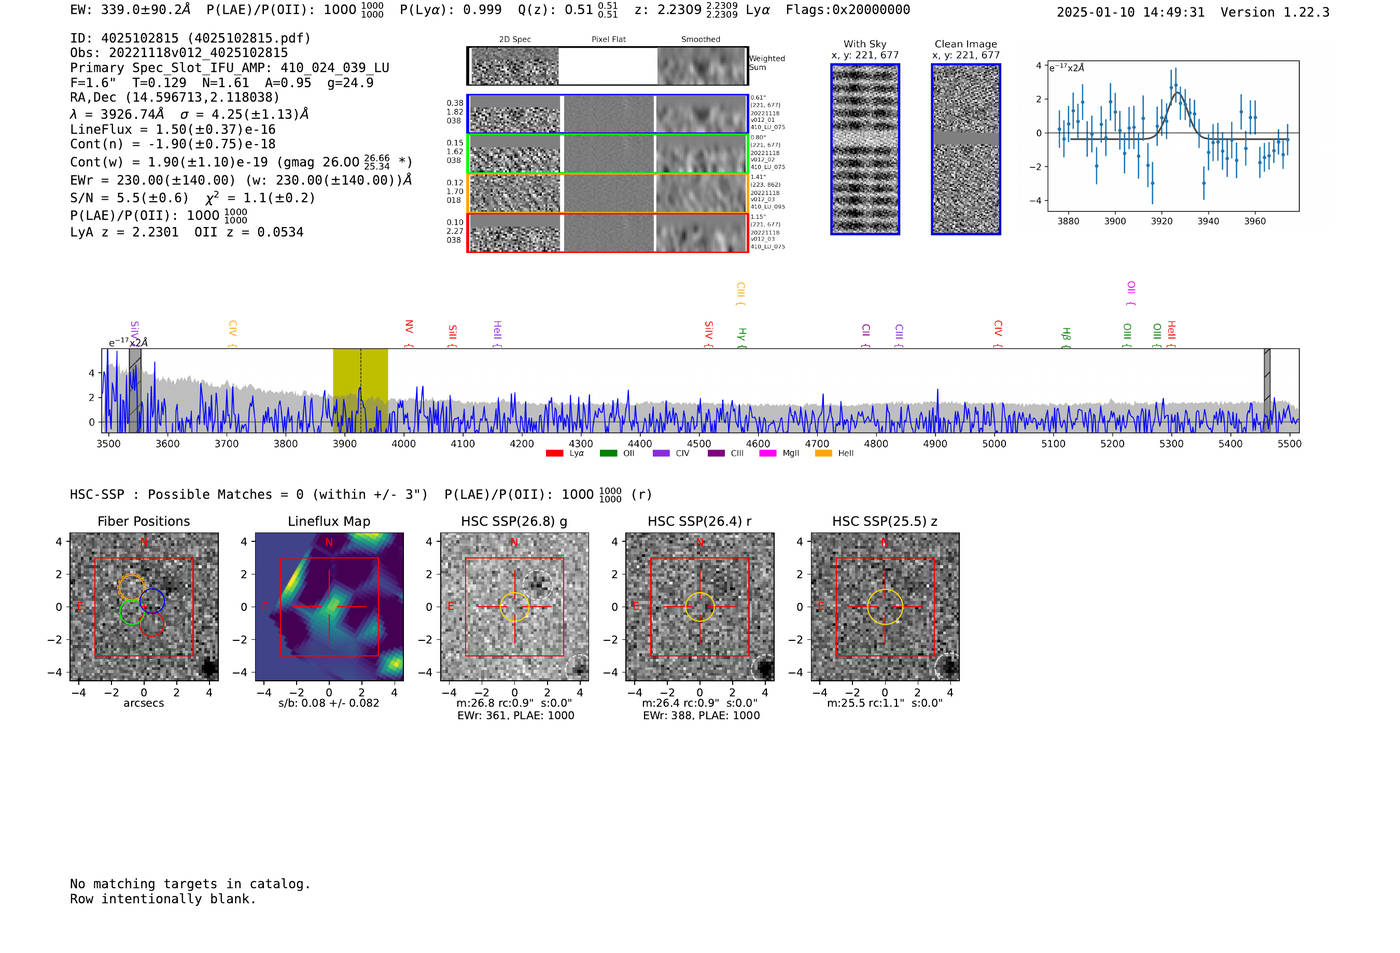This screenshot has width=1400, height=953.
Task: Click the red CIV marker near 5000
Action: coord(998,333)
